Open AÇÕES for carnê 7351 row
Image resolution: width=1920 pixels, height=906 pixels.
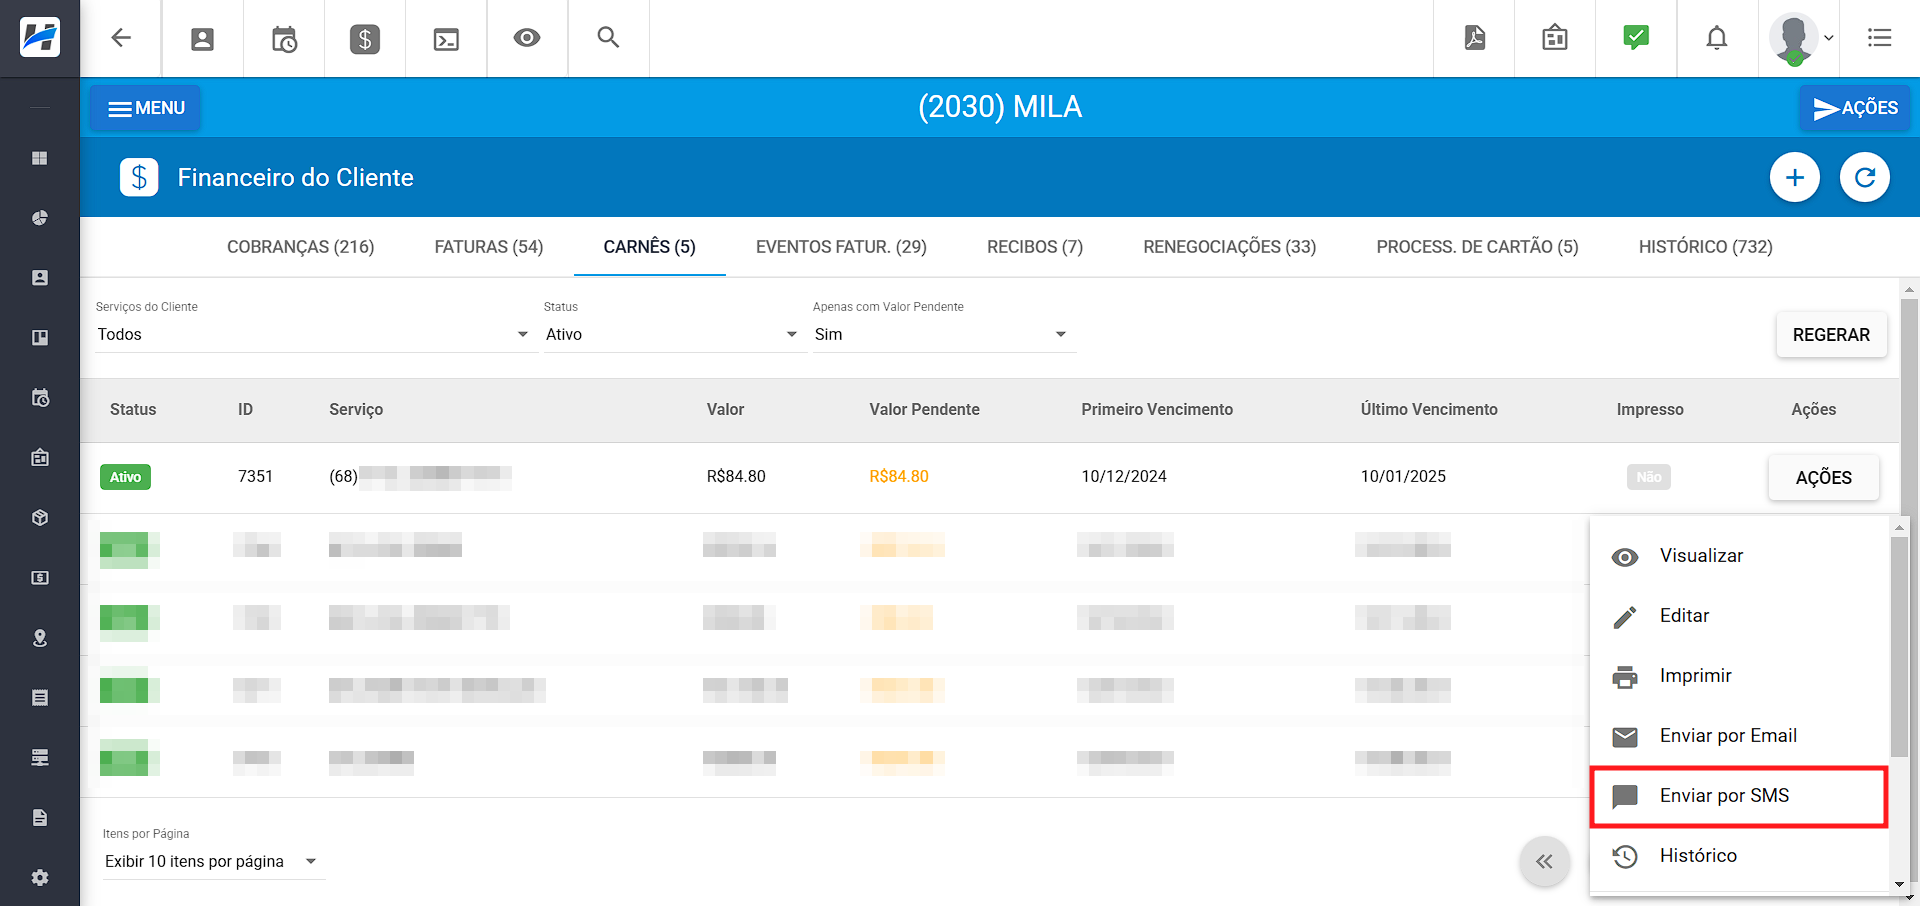tap(1823, 478)
